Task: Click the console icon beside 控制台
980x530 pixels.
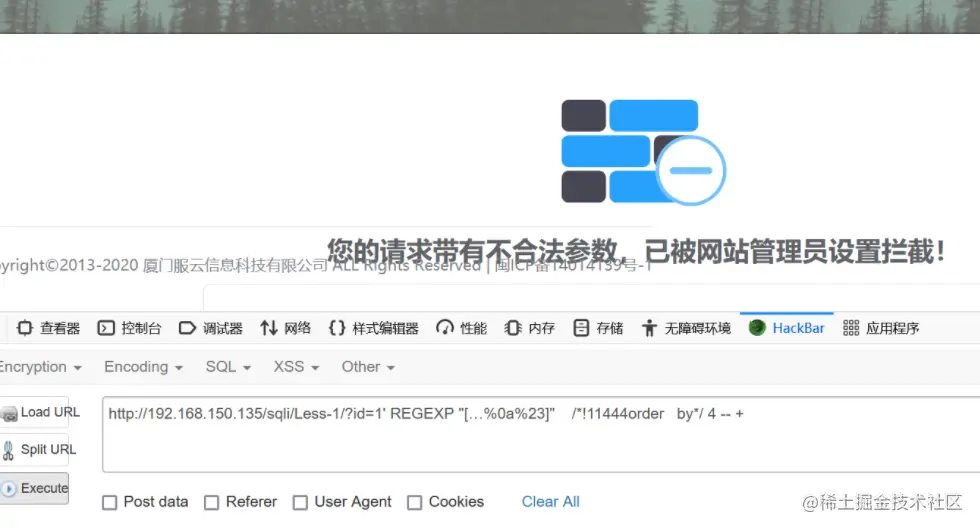Action: point(106,328)
